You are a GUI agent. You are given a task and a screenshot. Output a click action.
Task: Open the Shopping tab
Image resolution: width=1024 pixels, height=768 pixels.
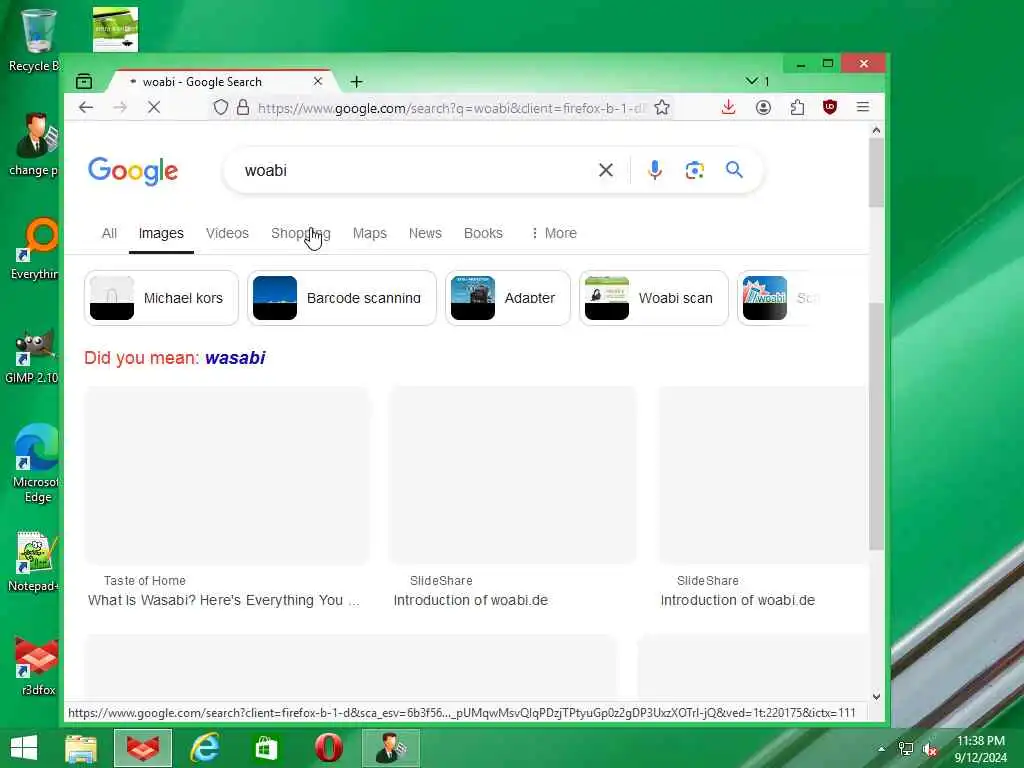tap(301, 233)
